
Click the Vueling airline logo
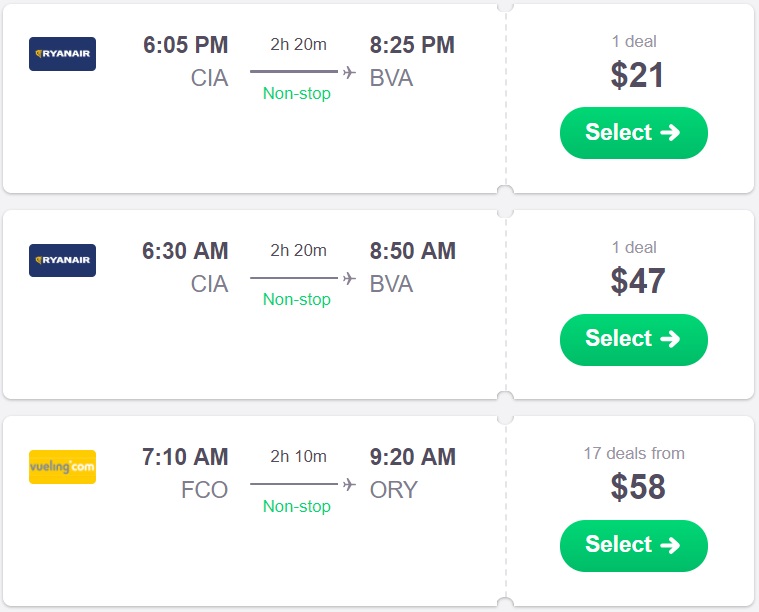pyautogui.click(x=63, y=466)
